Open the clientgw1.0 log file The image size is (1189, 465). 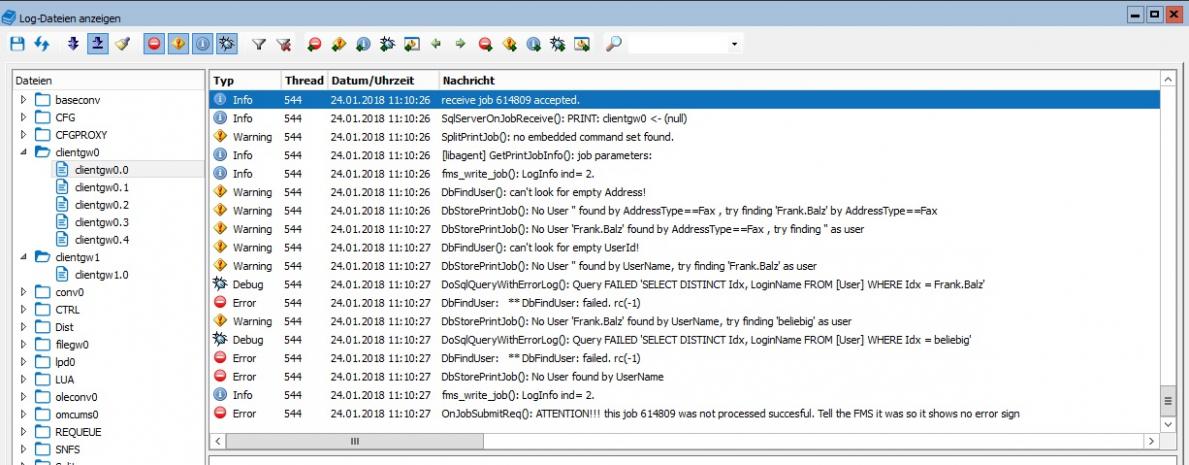101,275
